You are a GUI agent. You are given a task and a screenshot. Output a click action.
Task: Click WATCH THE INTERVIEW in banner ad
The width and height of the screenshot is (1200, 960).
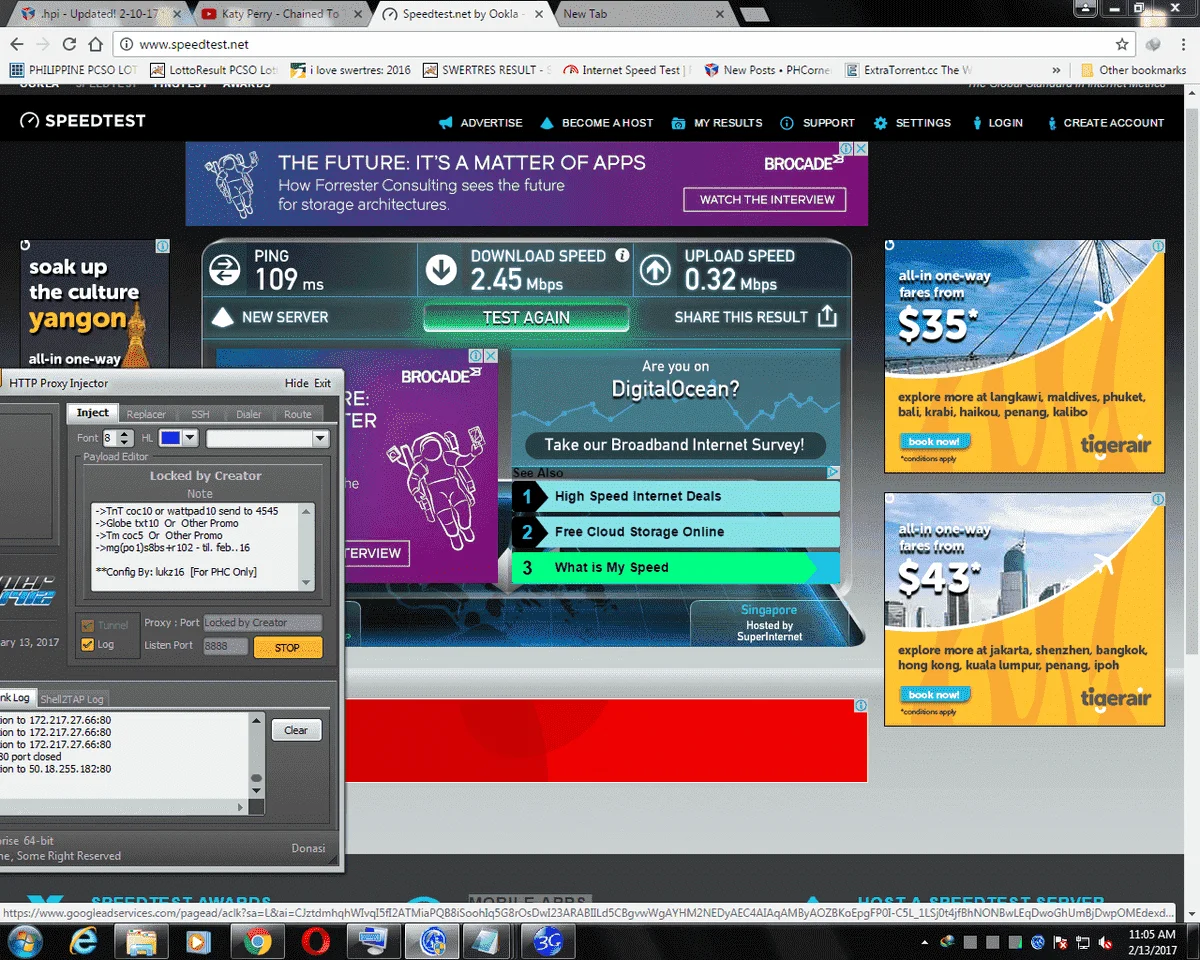point(767,199)
